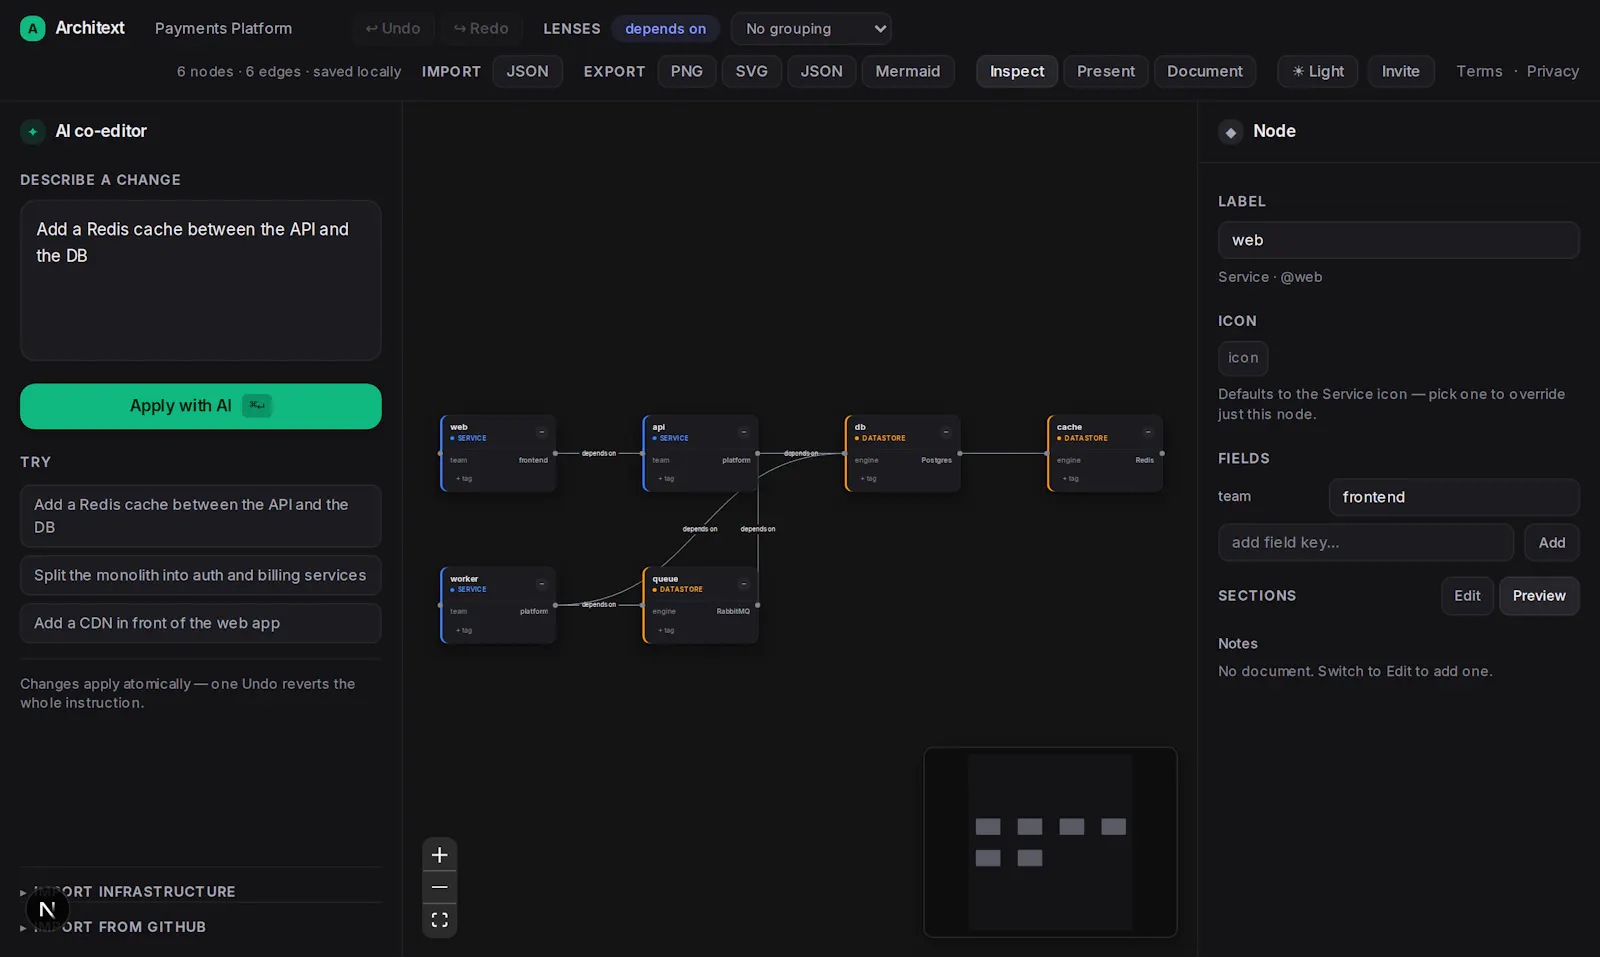1600x957 pixels.
Task: Switch to Present mode
Action: (1106, 71)
